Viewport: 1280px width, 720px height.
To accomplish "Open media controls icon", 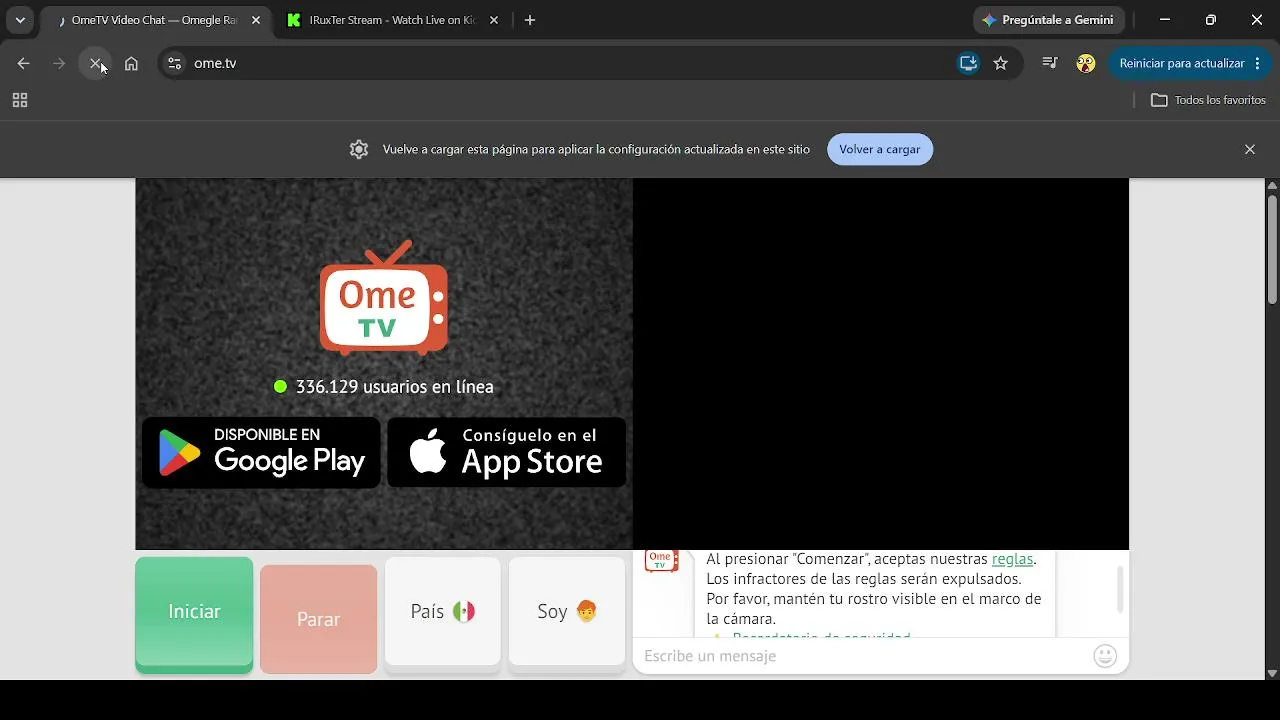I will tap(1049, 63).
